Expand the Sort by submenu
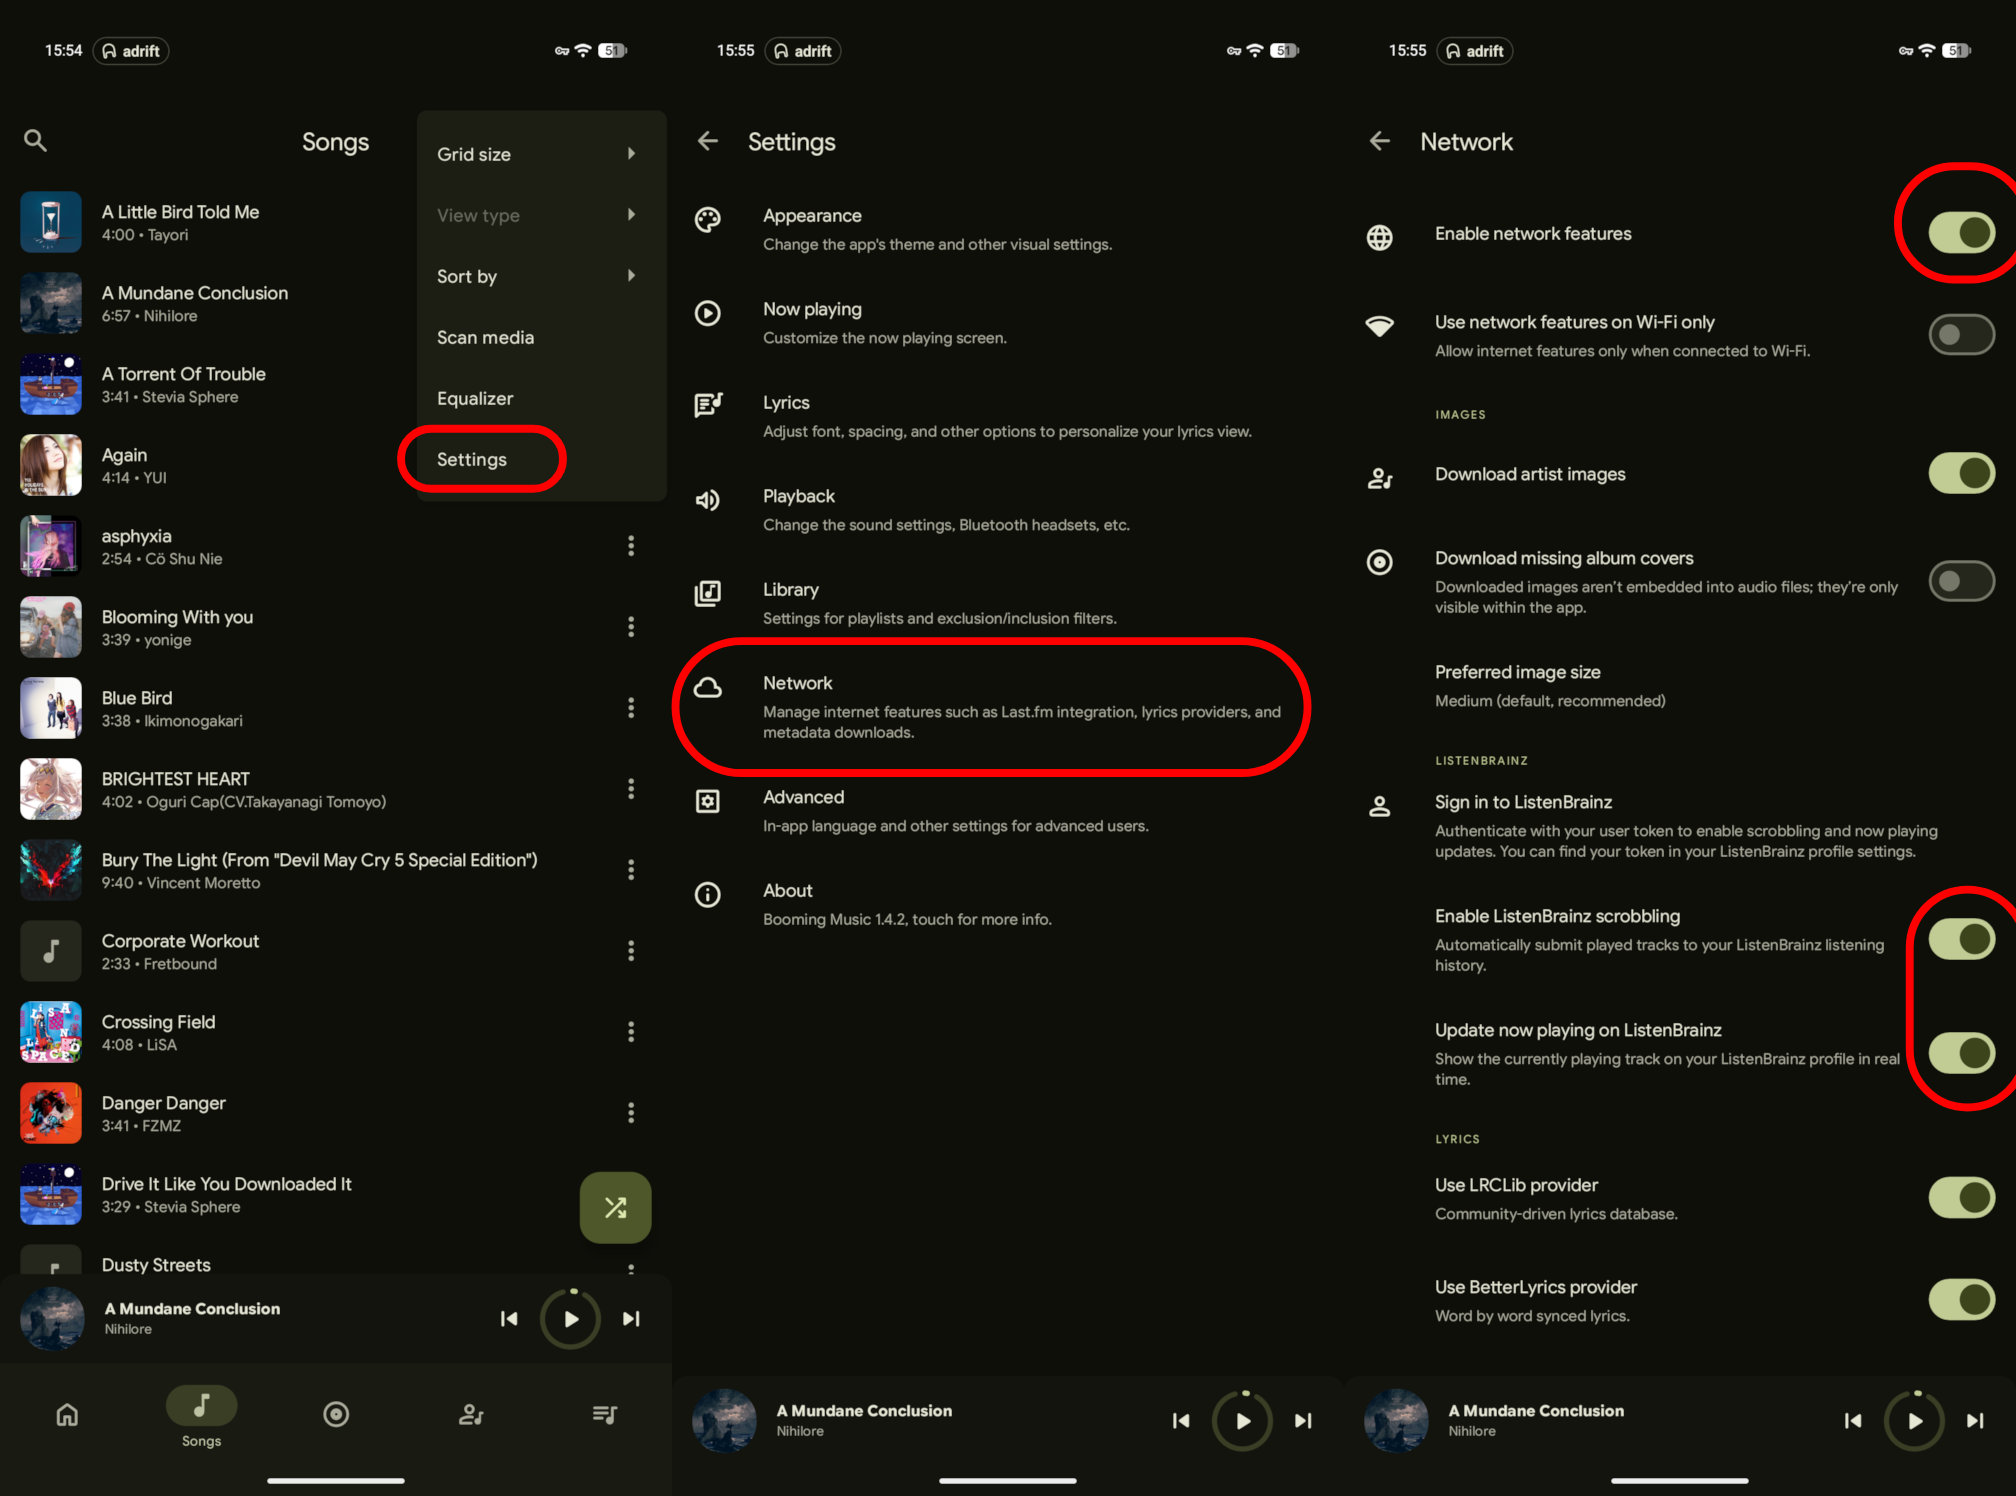Viewport: 2016px width, 1496px height. [x=541, y=276]
